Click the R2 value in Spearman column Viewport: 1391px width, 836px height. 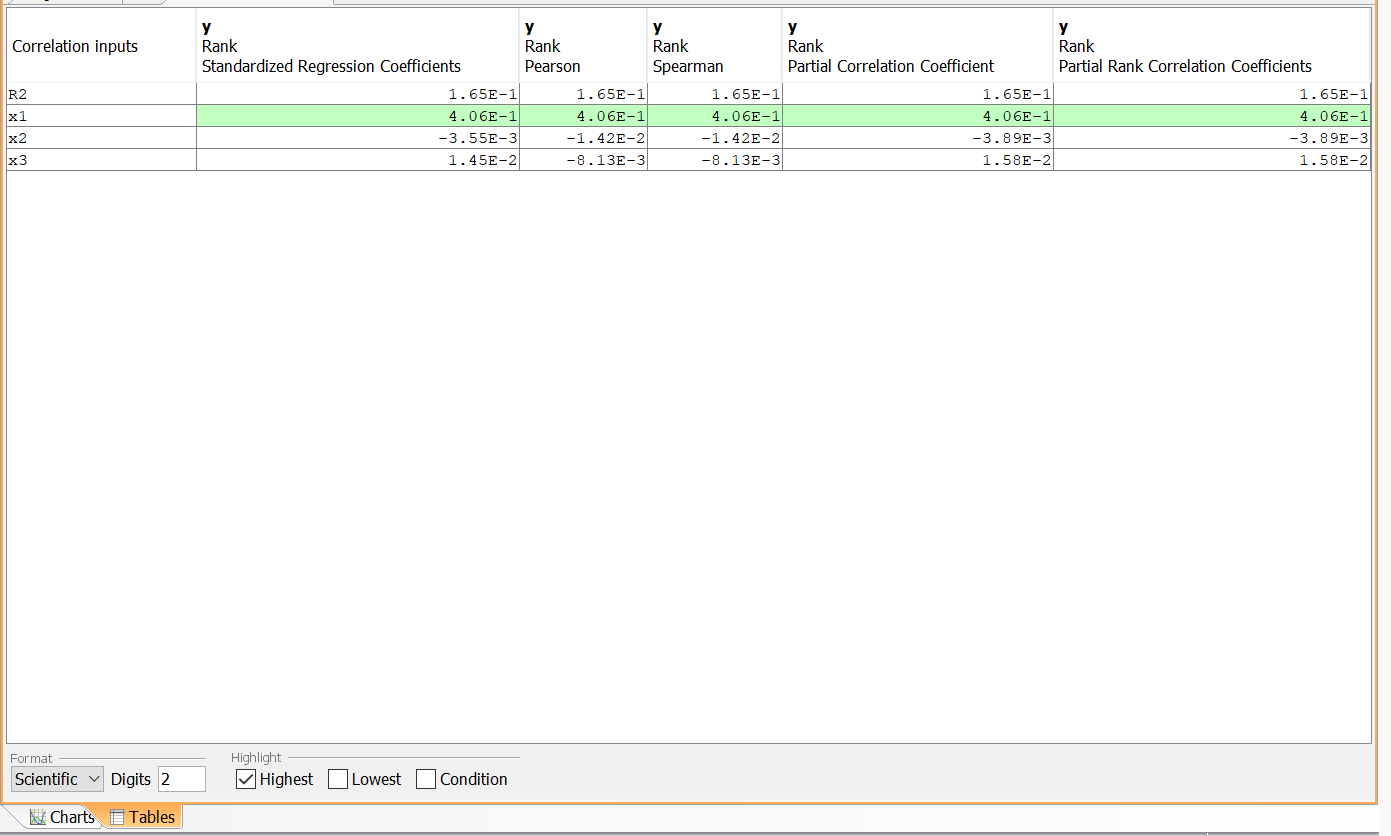click(x=715, y=94)
